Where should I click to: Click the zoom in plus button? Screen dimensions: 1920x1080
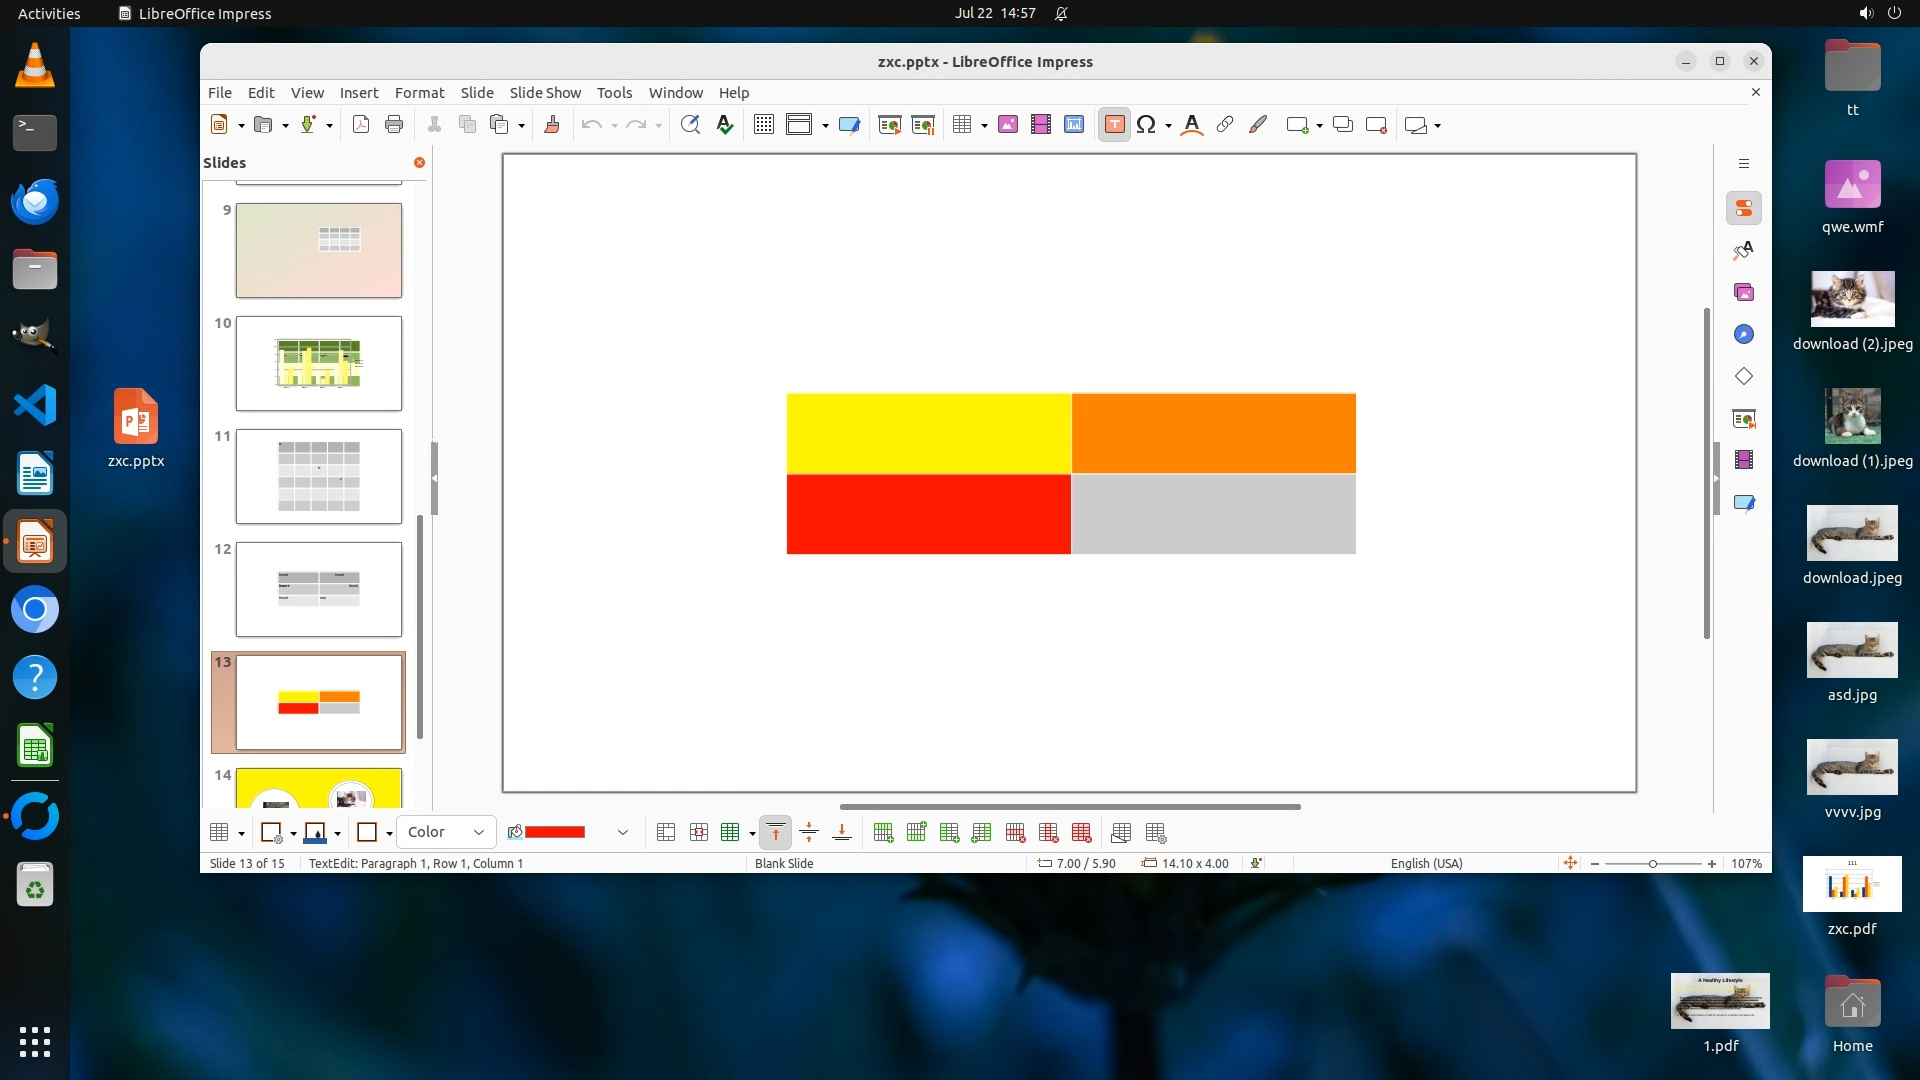(x=1712, y=863)
